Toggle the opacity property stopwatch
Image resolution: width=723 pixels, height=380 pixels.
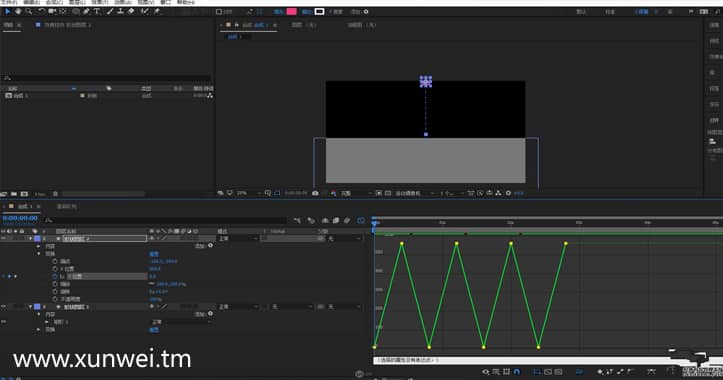coord(55,299)
